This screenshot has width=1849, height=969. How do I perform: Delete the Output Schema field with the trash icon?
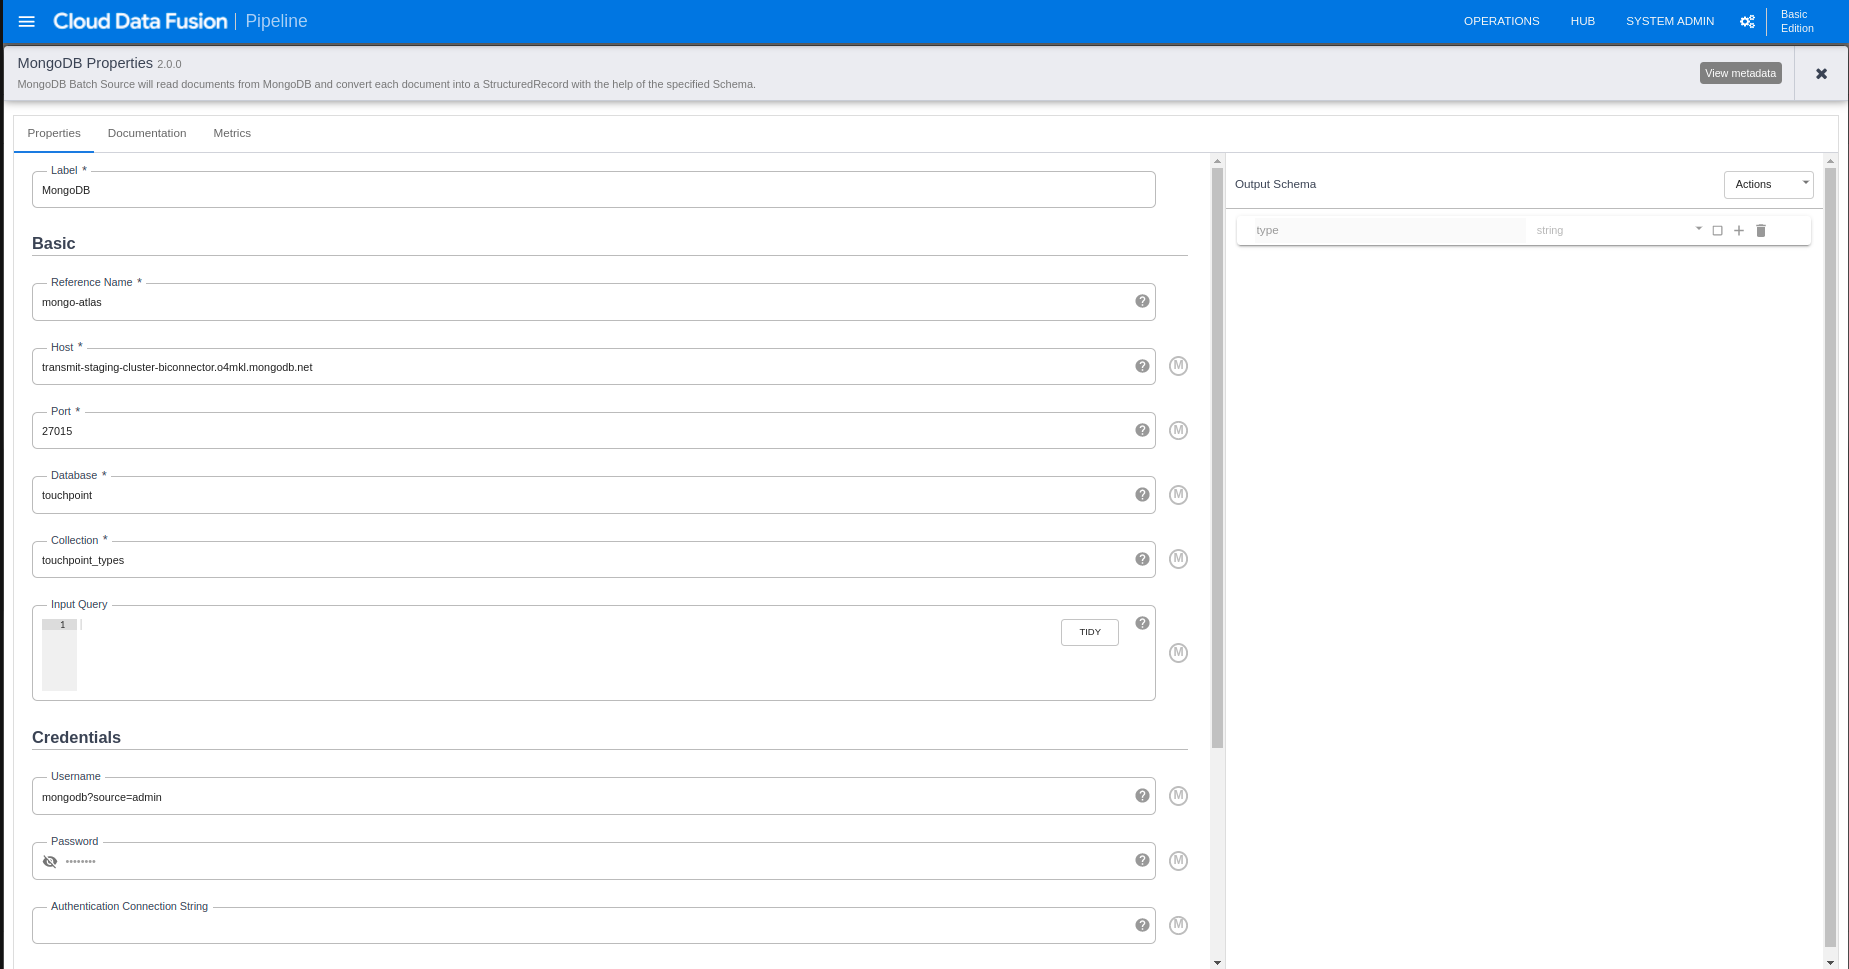pyautogui.click(x=1761, y=230)
